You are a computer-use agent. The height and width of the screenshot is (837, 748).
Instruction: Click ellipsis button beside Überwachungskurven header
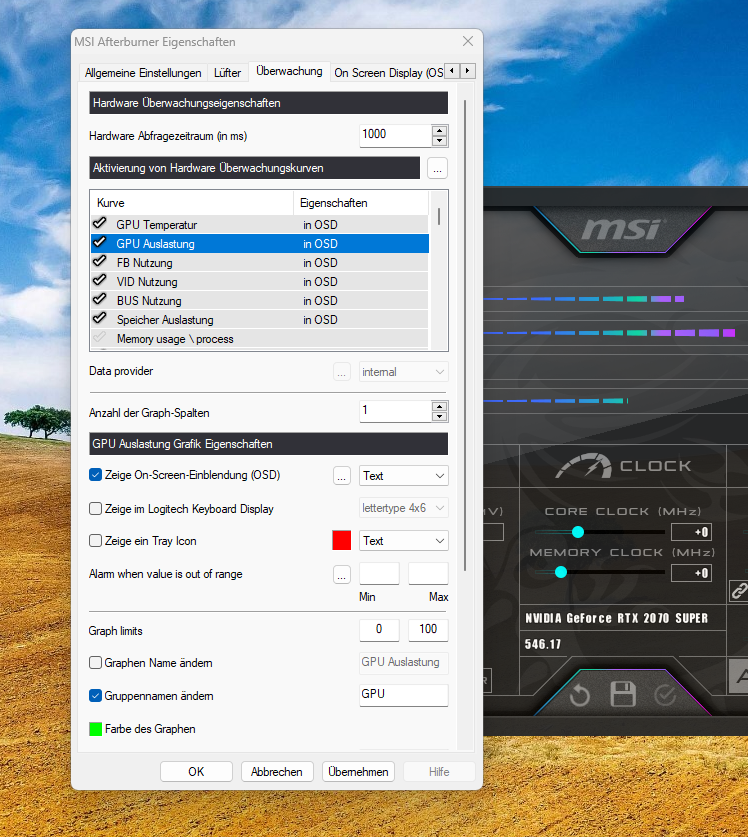click(x=437, y=168)
